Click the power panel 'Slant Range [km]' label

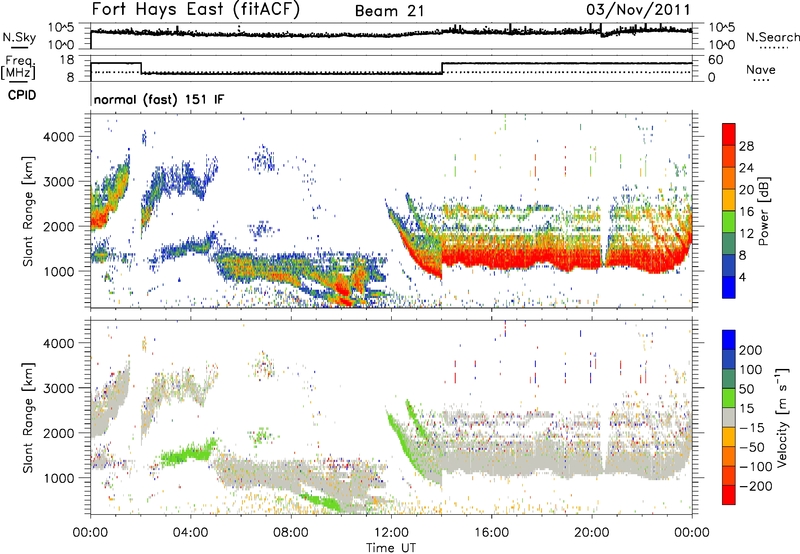click(x=29, y=211)
